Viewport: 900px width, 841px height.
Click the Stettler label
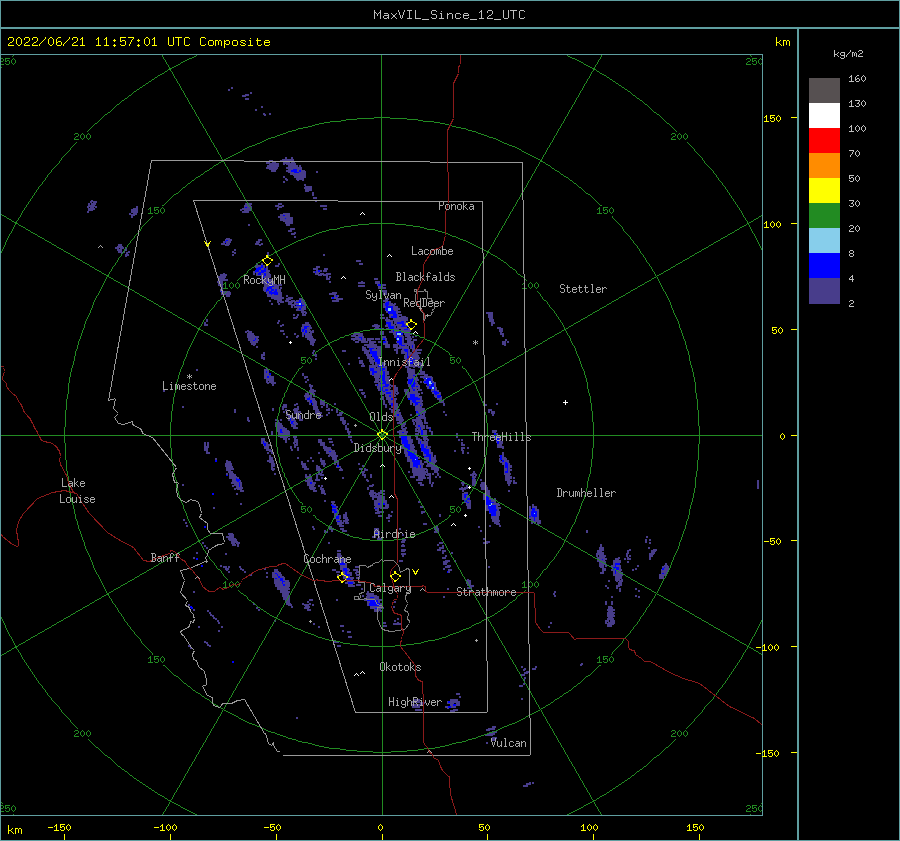583,289
